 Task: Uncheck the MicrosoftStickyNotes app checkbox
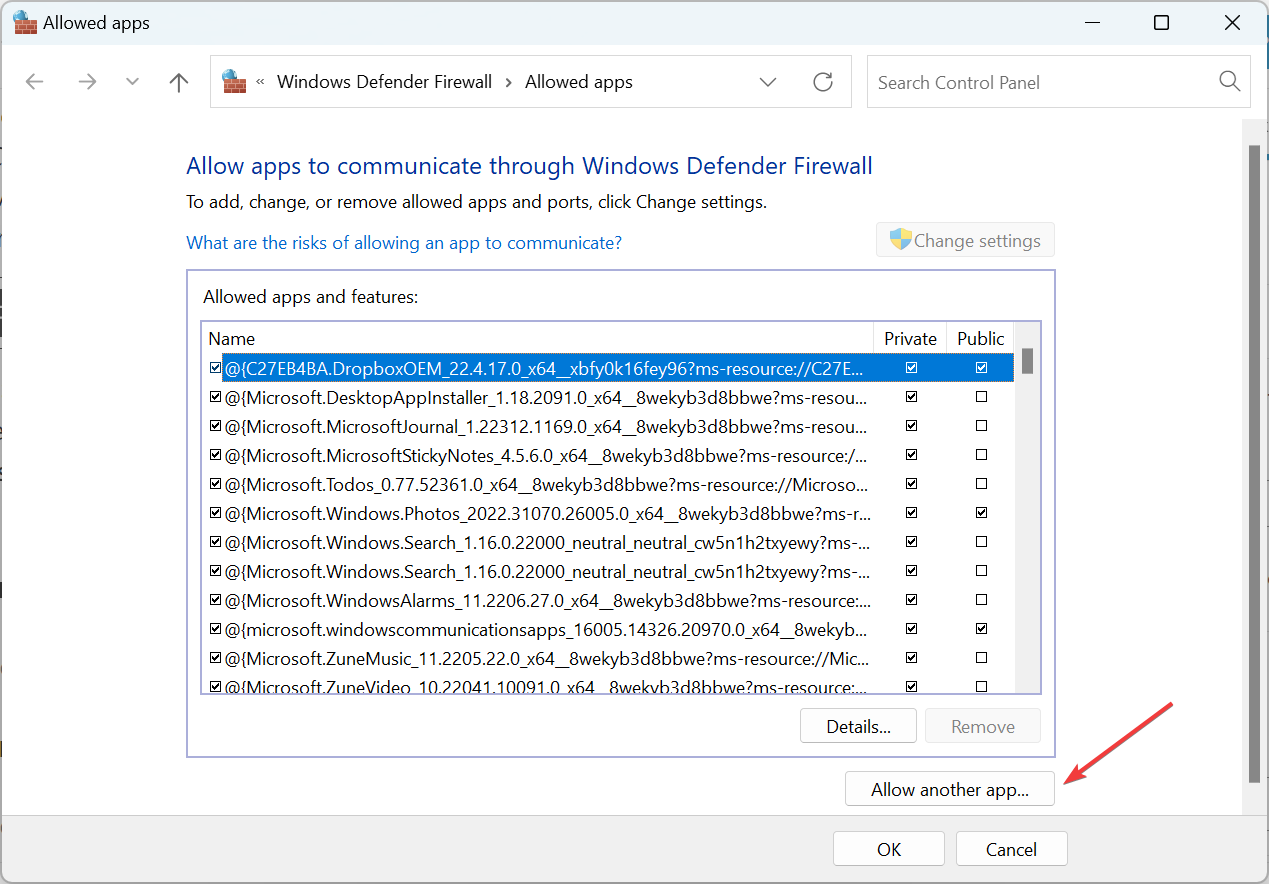pos(215,455)
